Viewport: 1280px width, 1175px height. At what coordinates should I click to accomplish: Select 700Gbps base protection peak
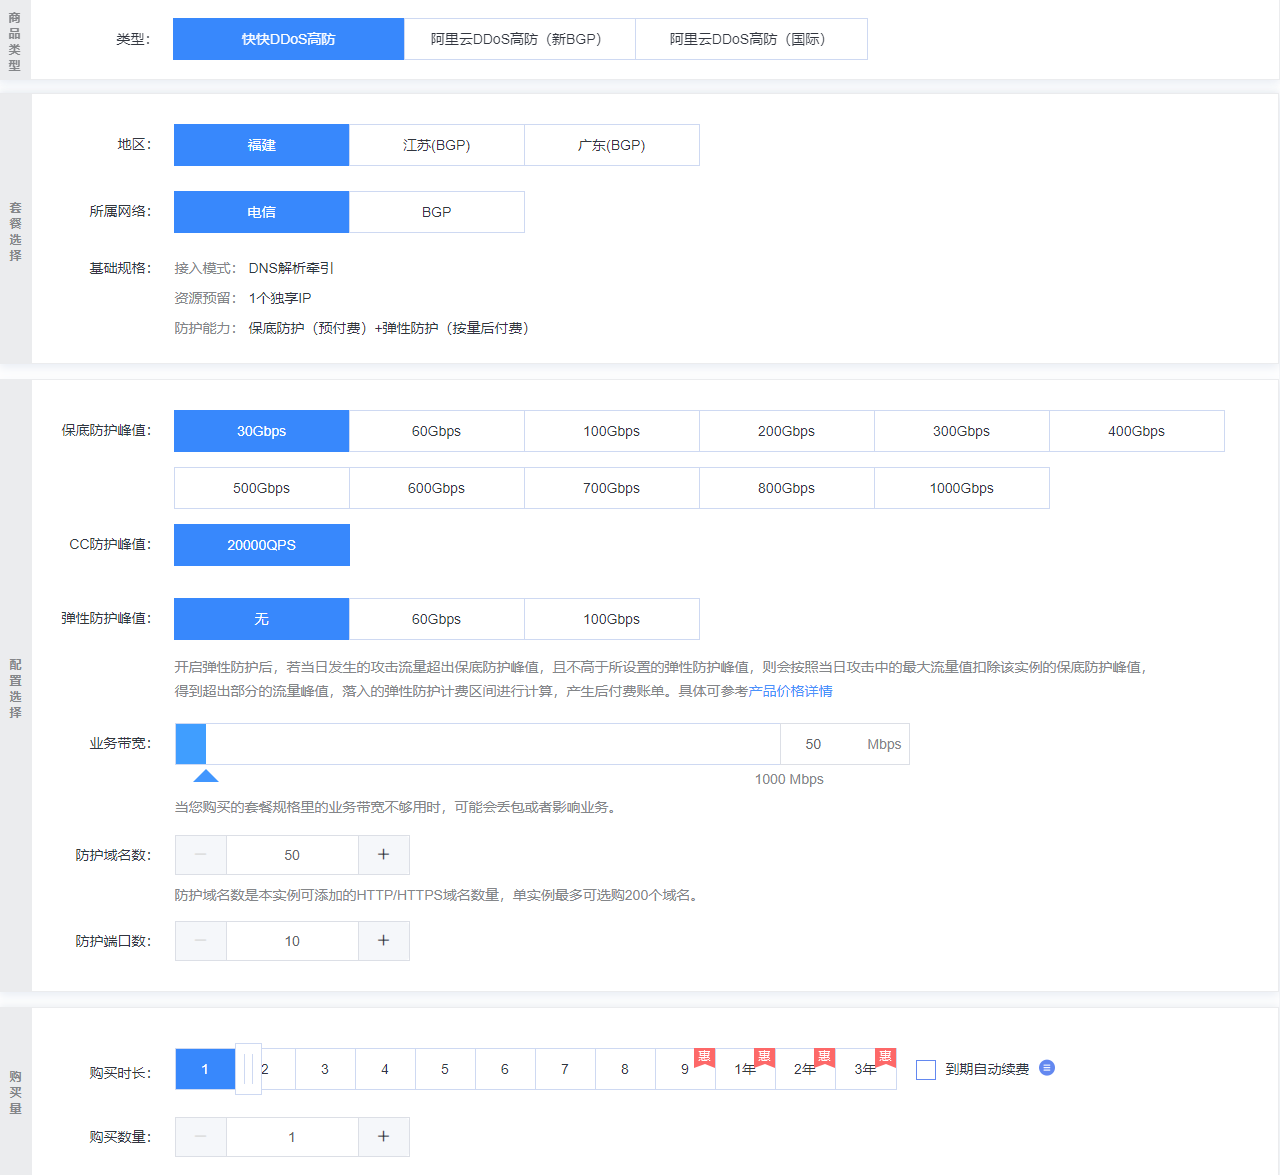(611, 488)
